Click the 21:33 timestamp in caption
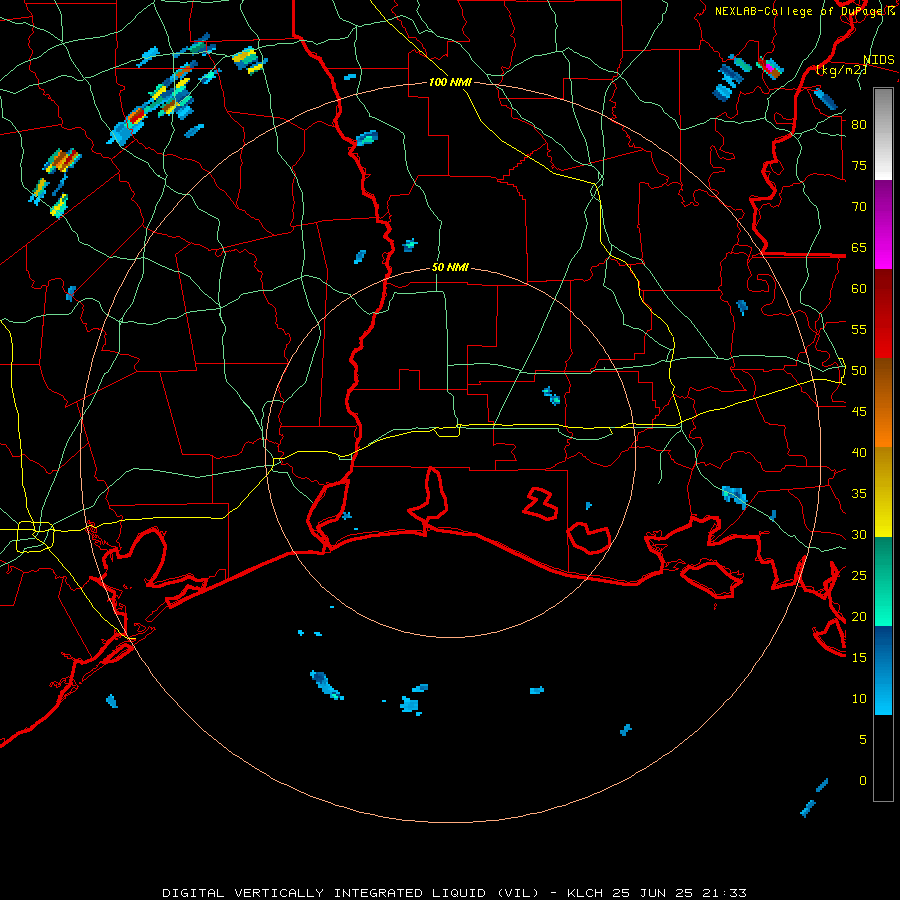Screen dimensions: 900x900 pos(726,893)
